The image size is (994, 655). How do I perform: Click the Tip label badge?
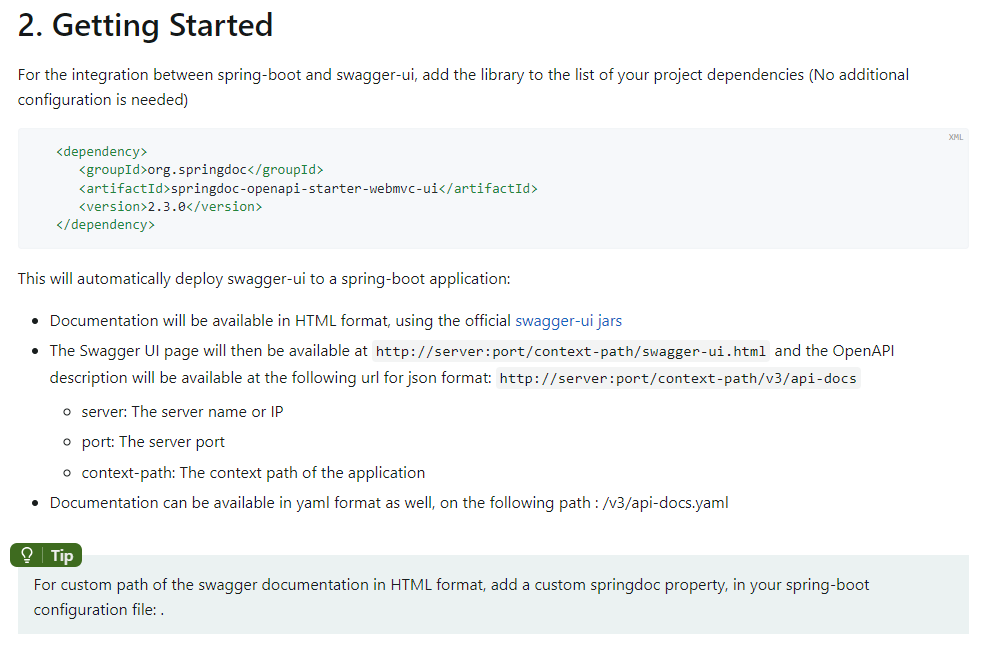46,555
